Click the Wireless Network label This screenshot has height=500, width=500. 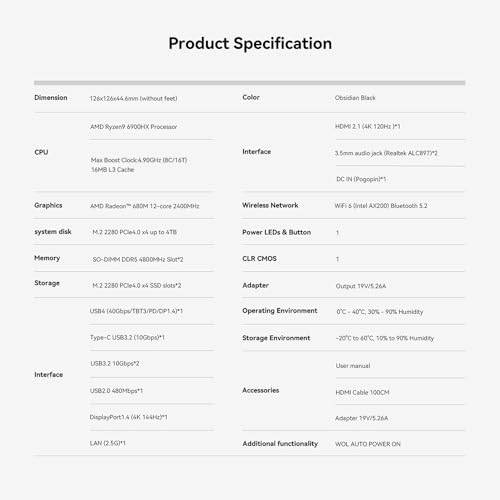coord(270,205)
